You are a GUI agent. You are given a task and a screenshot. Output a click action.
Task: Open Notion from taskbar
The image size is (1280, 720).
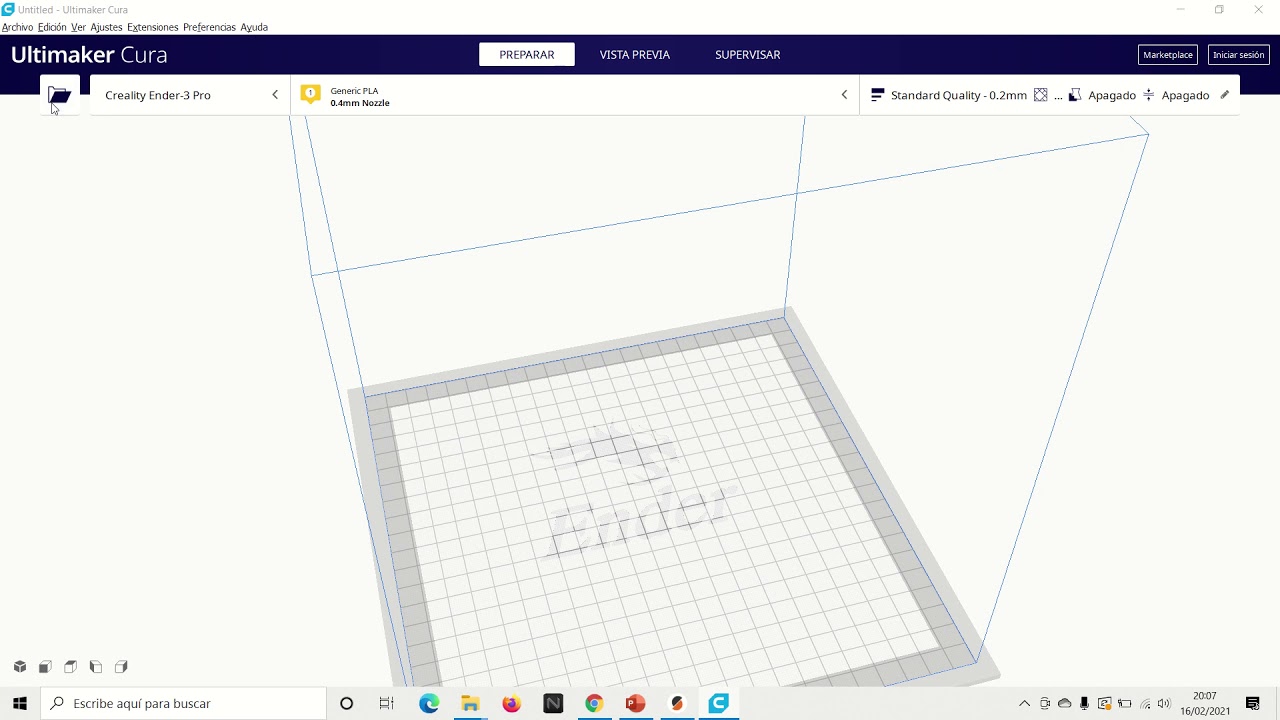coord(553,704)
